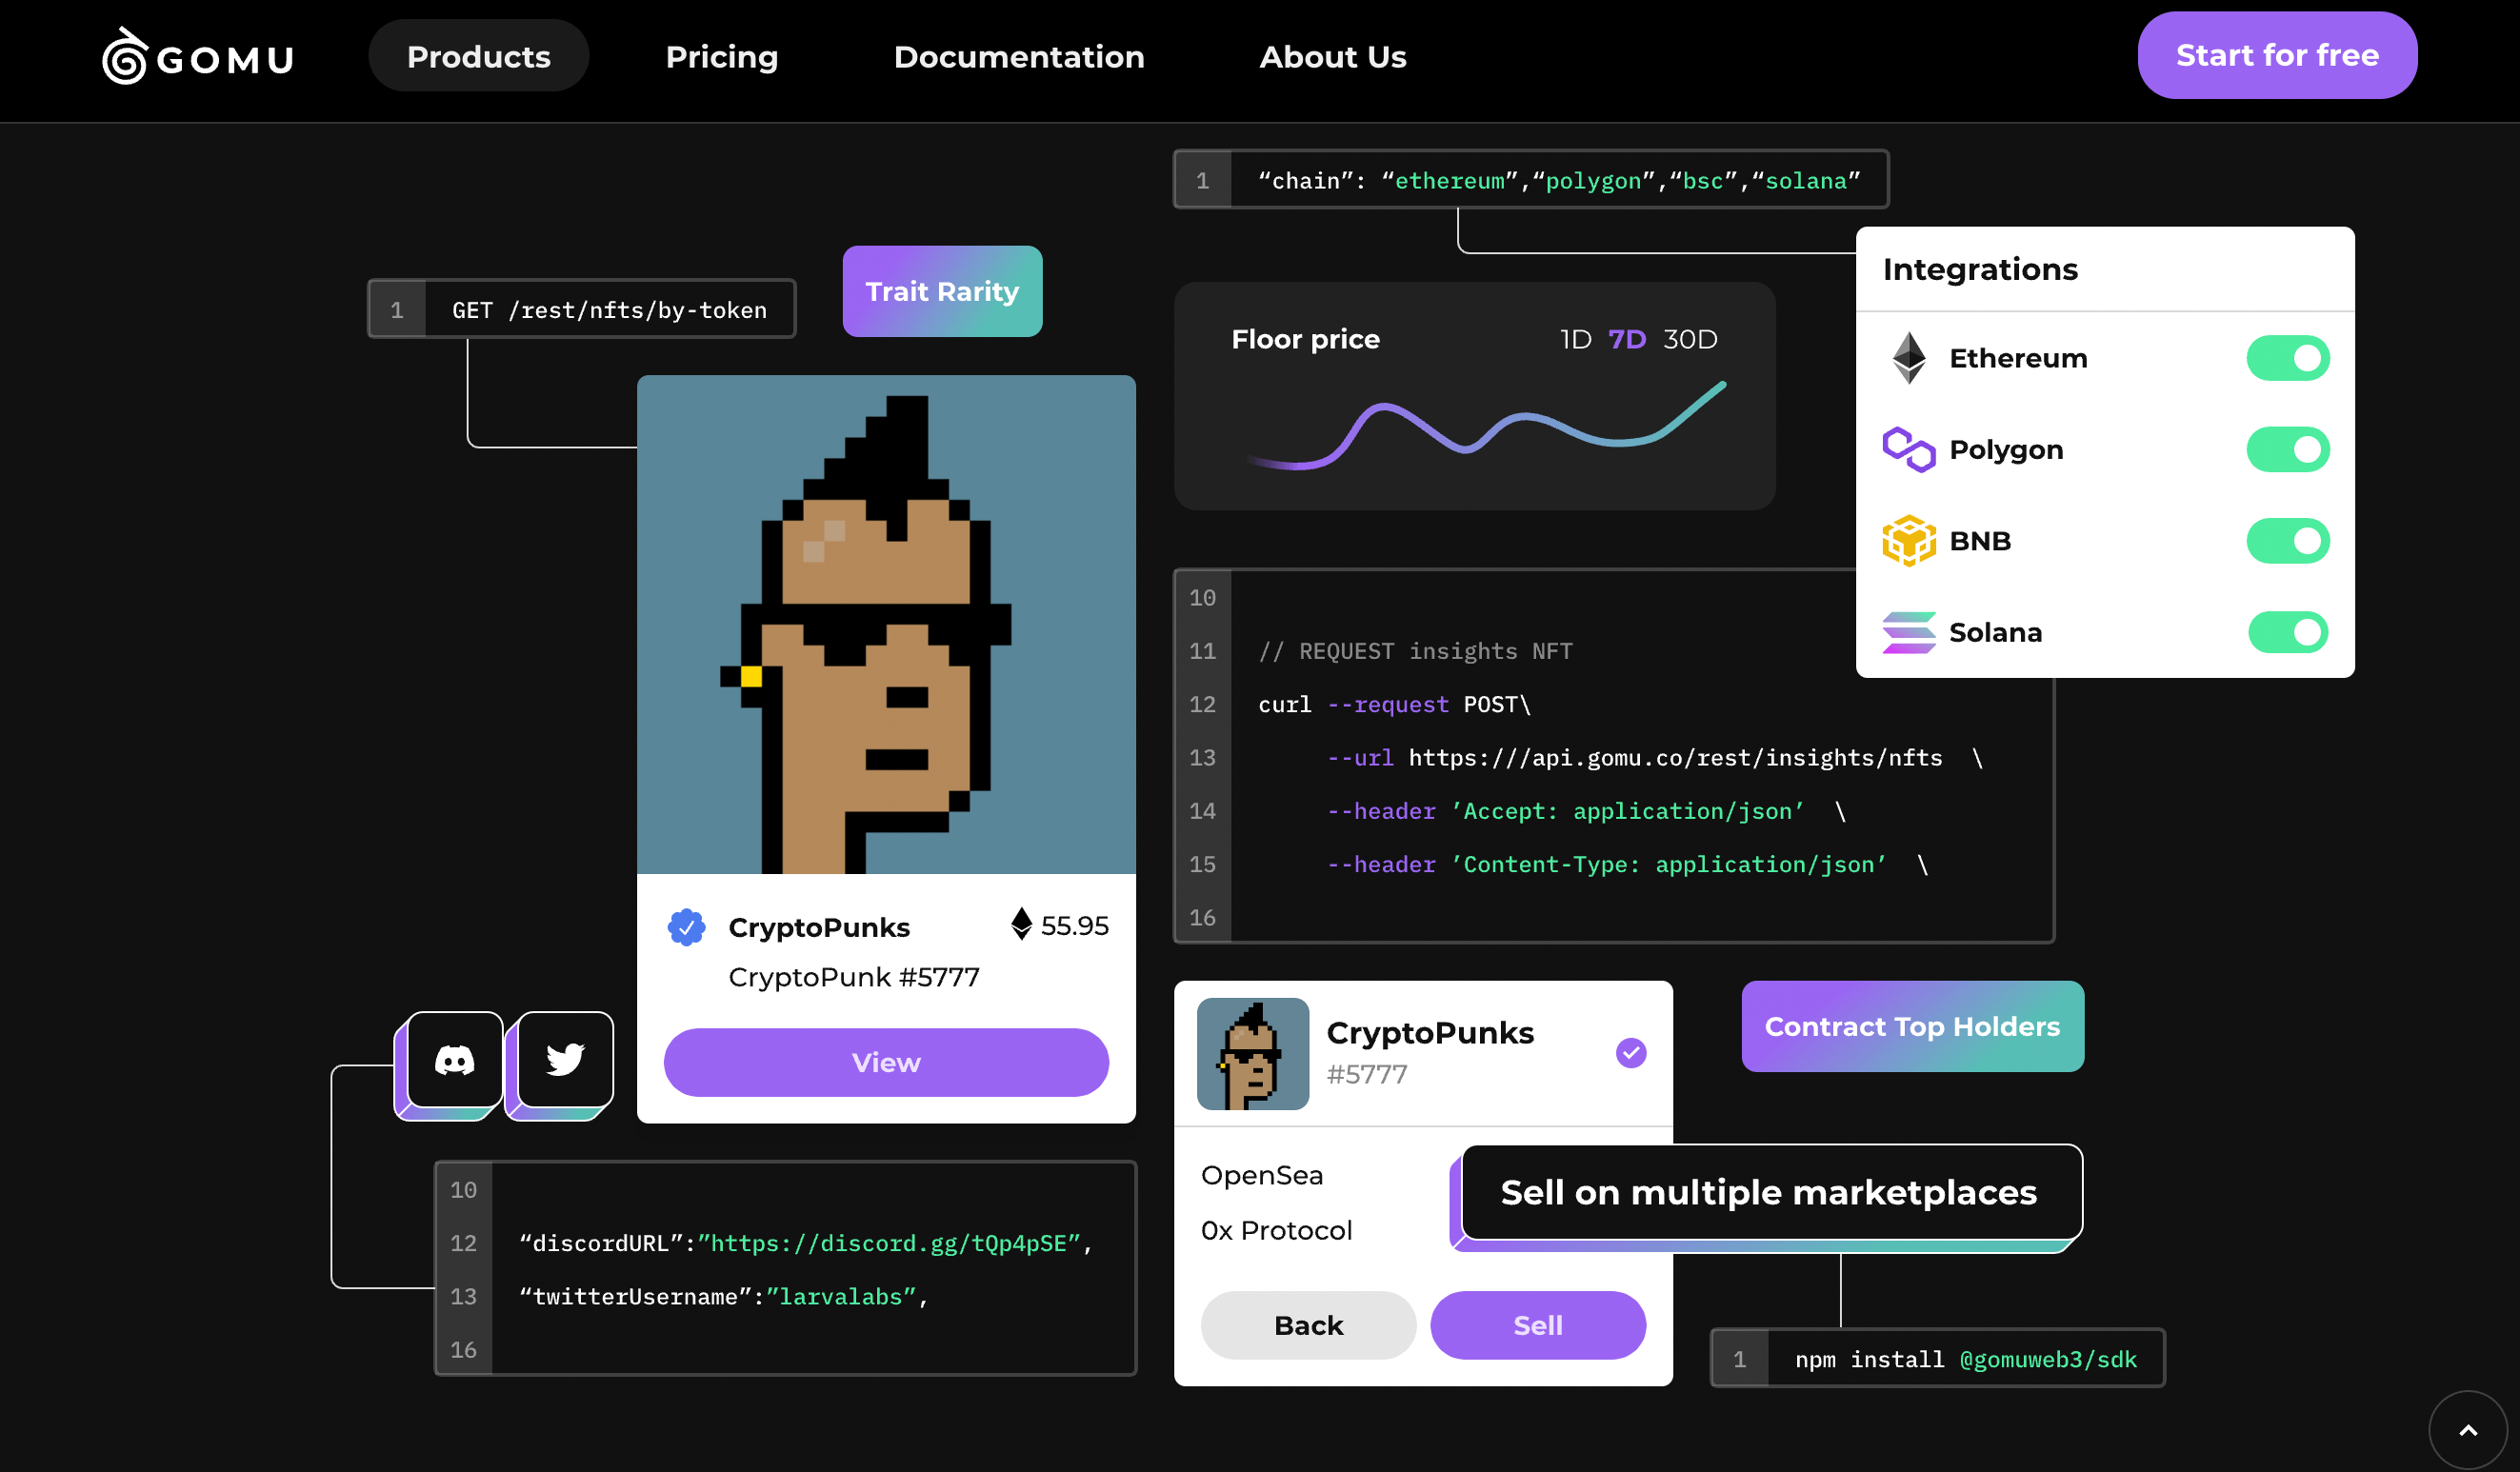Open the Products menu
This screenshot has height=1472, width=2520.
pyautogui.click(x=478, y=56)
